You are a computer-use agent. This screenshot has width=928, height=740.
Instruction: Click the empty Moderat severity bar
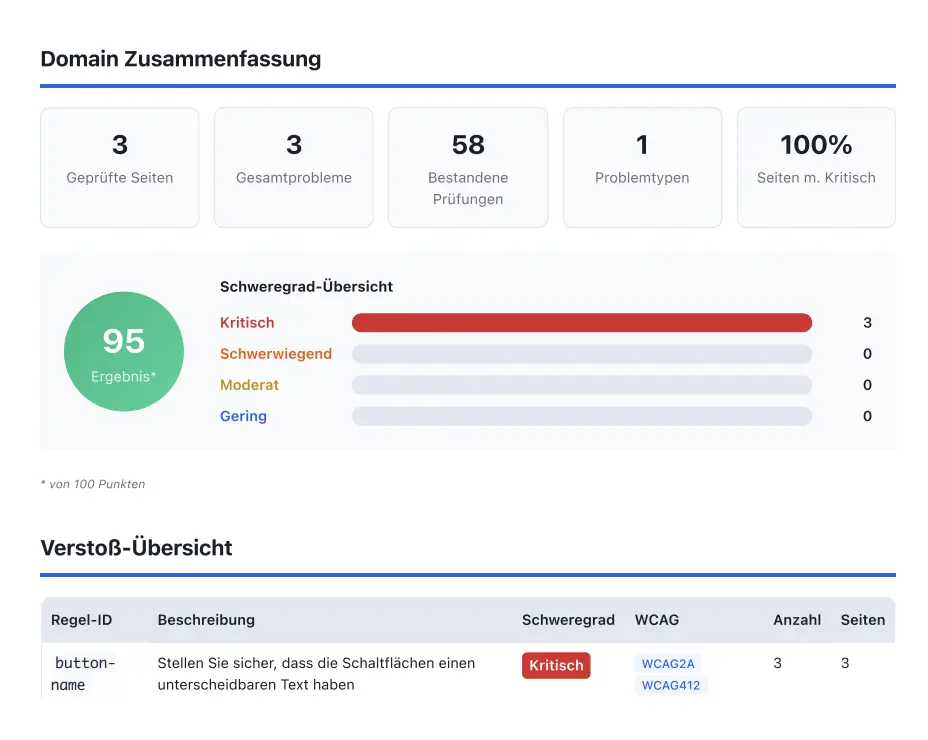point(581,385)
